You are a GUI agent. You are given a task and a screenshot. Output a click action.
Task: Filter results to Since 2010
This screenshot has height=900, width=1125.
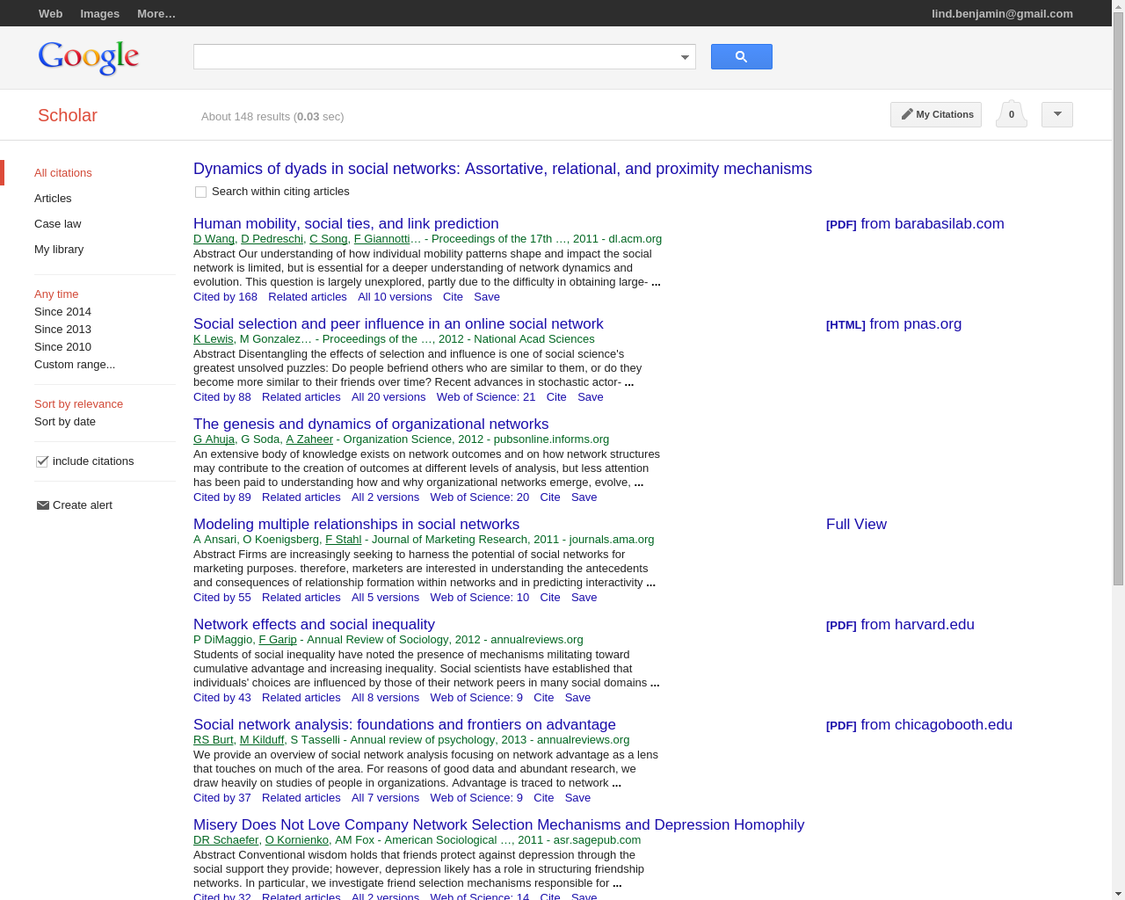62,347
